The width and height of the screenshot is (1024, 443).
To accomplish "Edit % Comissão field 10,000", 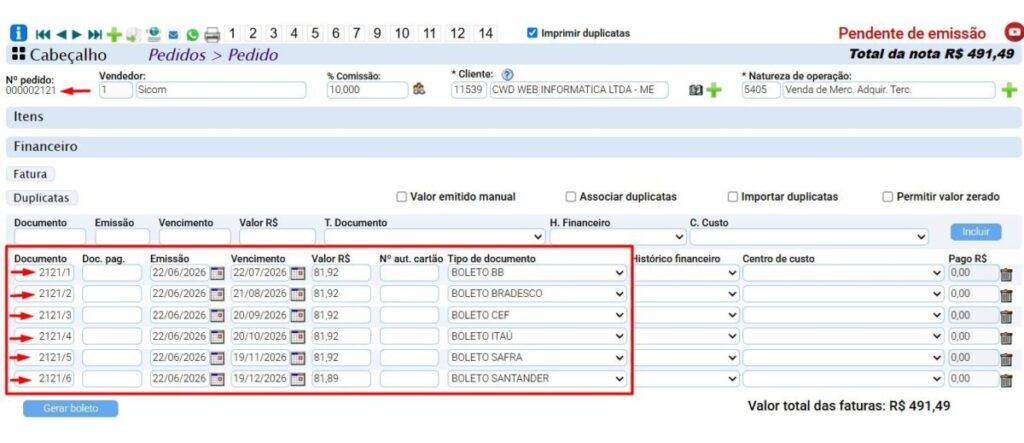I will point(367,90).
